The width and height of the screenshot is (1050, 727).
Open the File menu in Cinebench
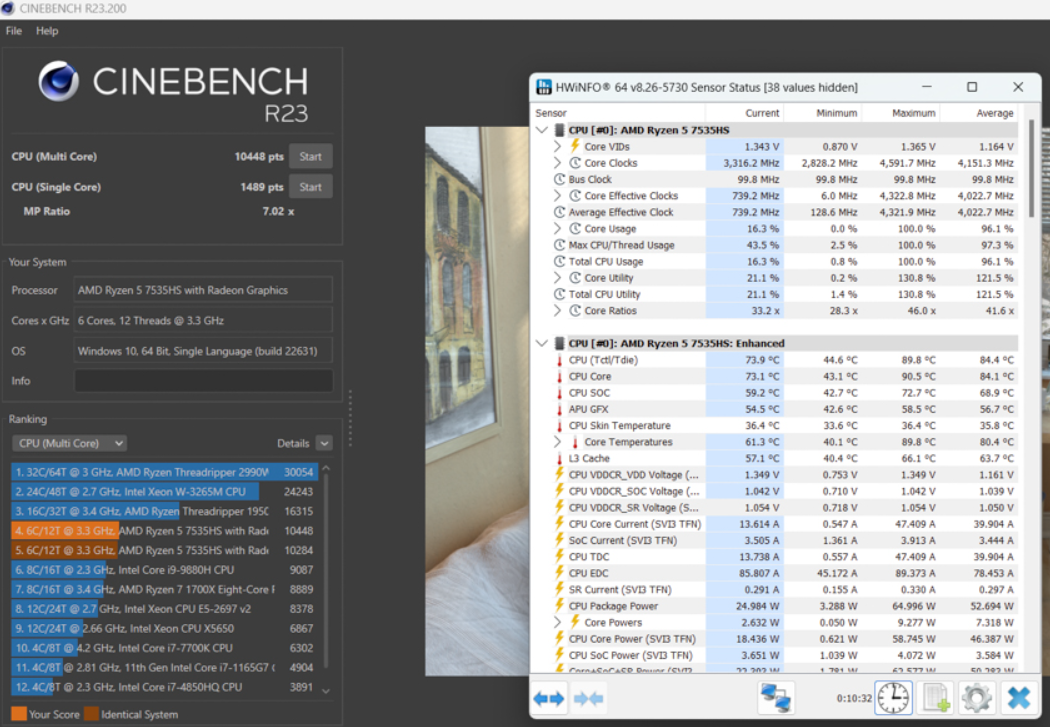click(x=14, y=31)
